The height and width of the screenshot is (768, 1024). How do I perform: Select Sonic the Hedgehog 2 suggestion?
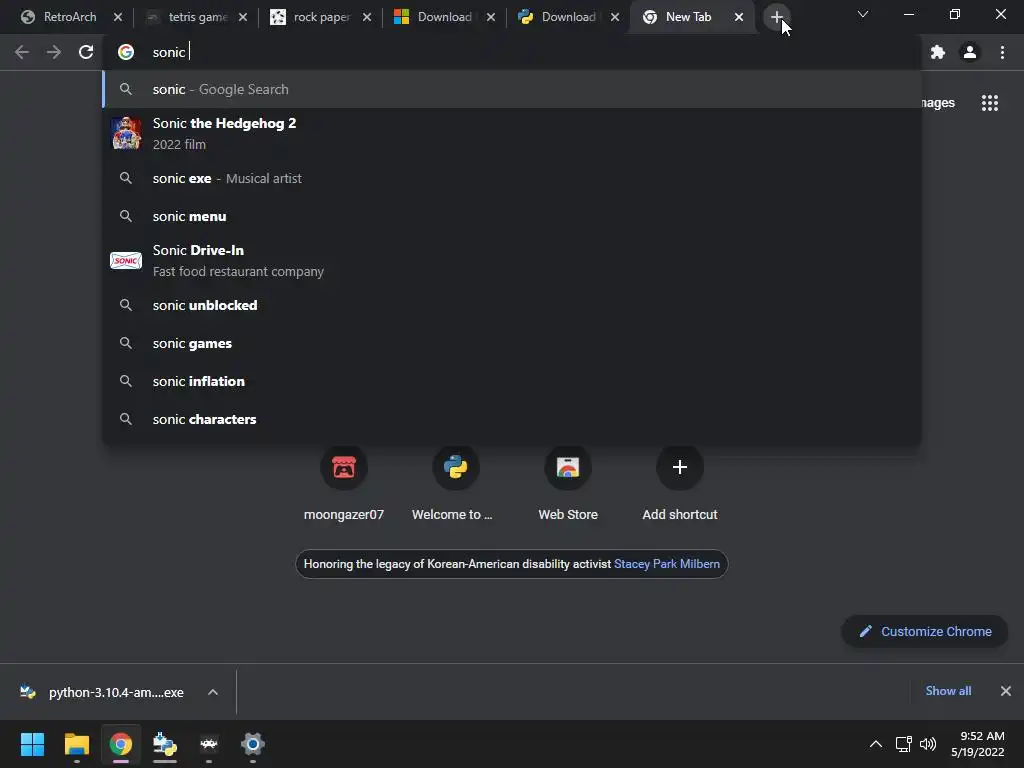coord(512,133)
